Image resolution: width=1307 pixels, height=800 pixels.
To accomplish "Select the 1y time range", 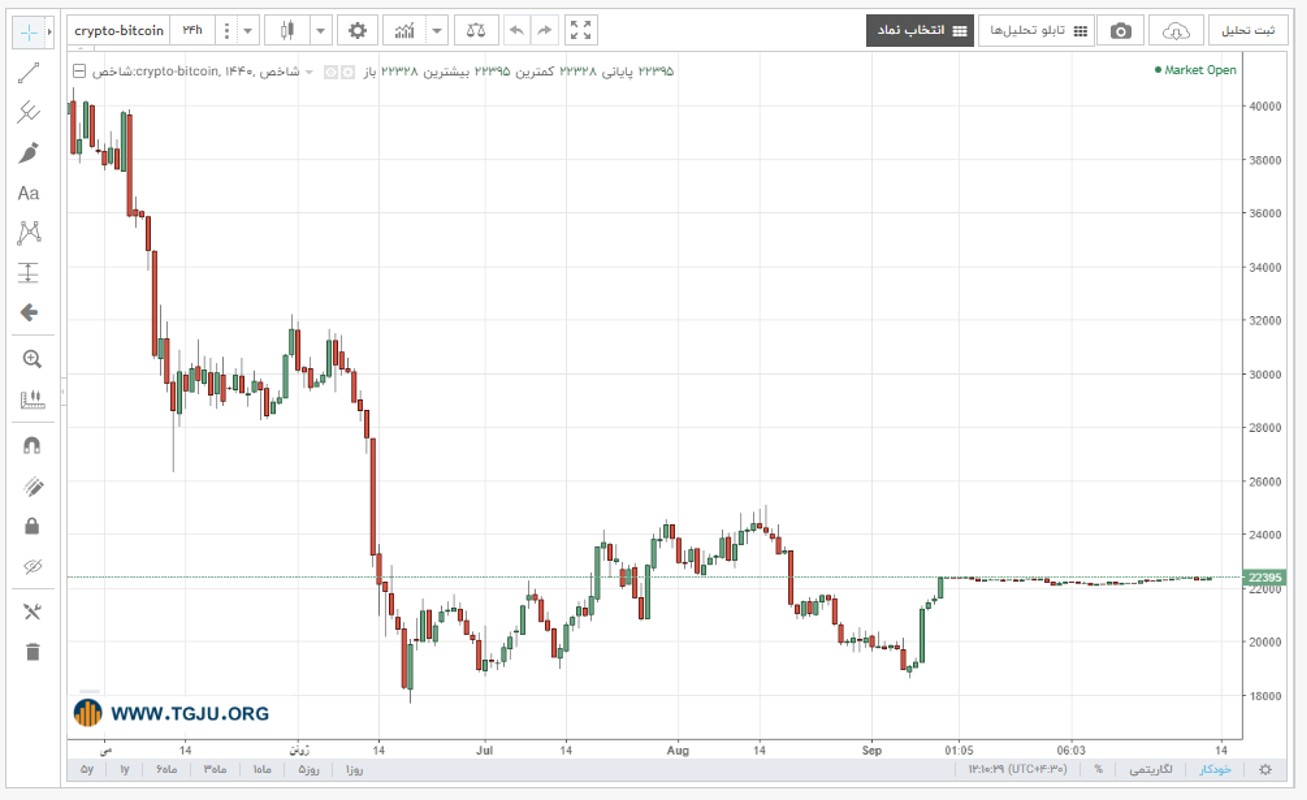I will tap(125, 769).
